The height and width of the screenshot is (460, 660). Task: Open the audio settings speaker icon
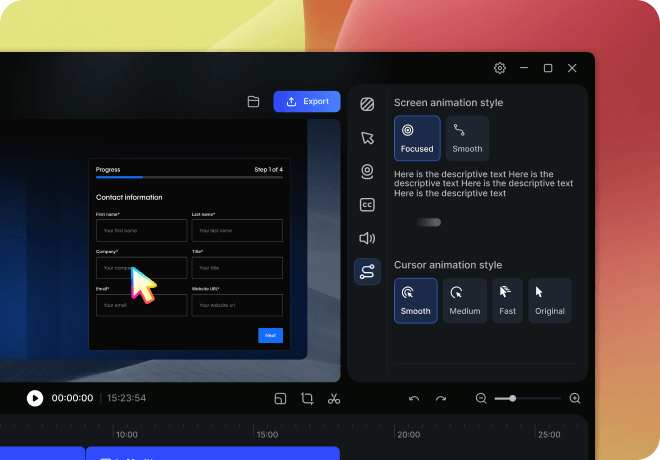click(x=367, y=238)
